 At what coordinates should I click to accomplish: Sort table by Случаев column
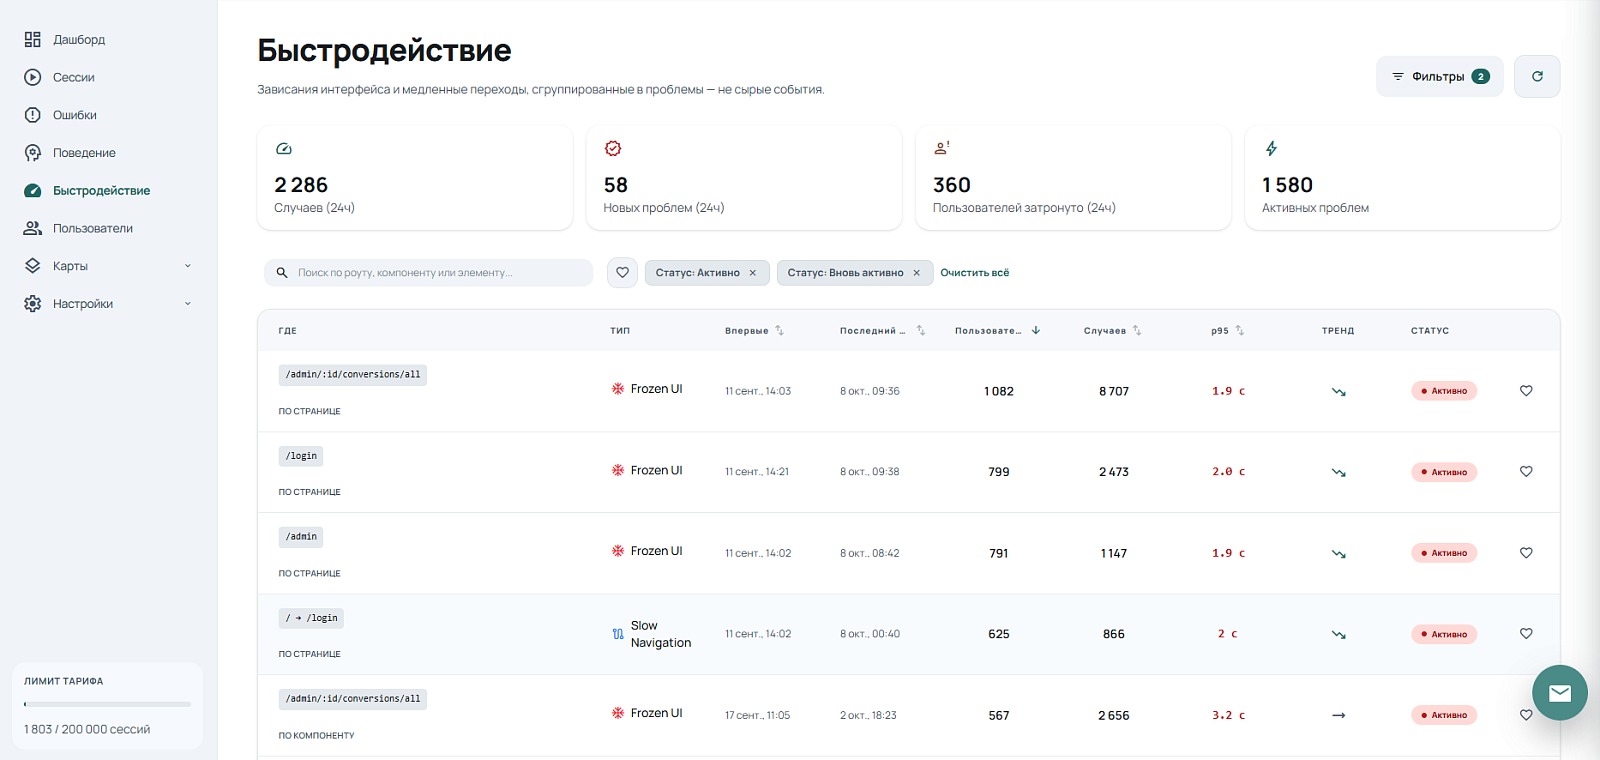pyautogui.click(x=1137, y=331)
